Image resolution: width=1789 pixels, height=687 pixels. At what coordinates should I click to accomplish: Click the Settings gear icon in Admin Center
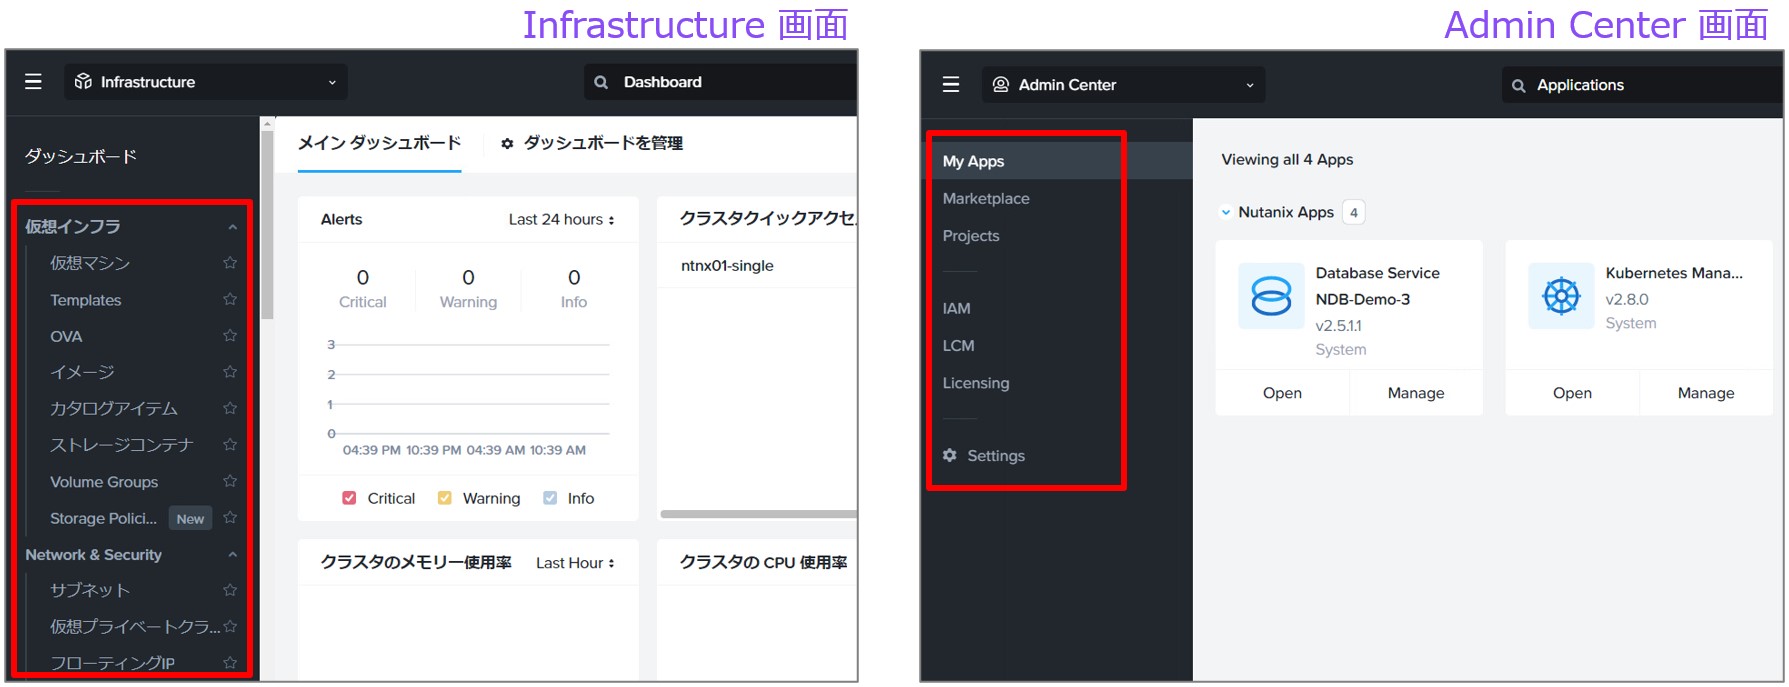(x=950, y=455)
